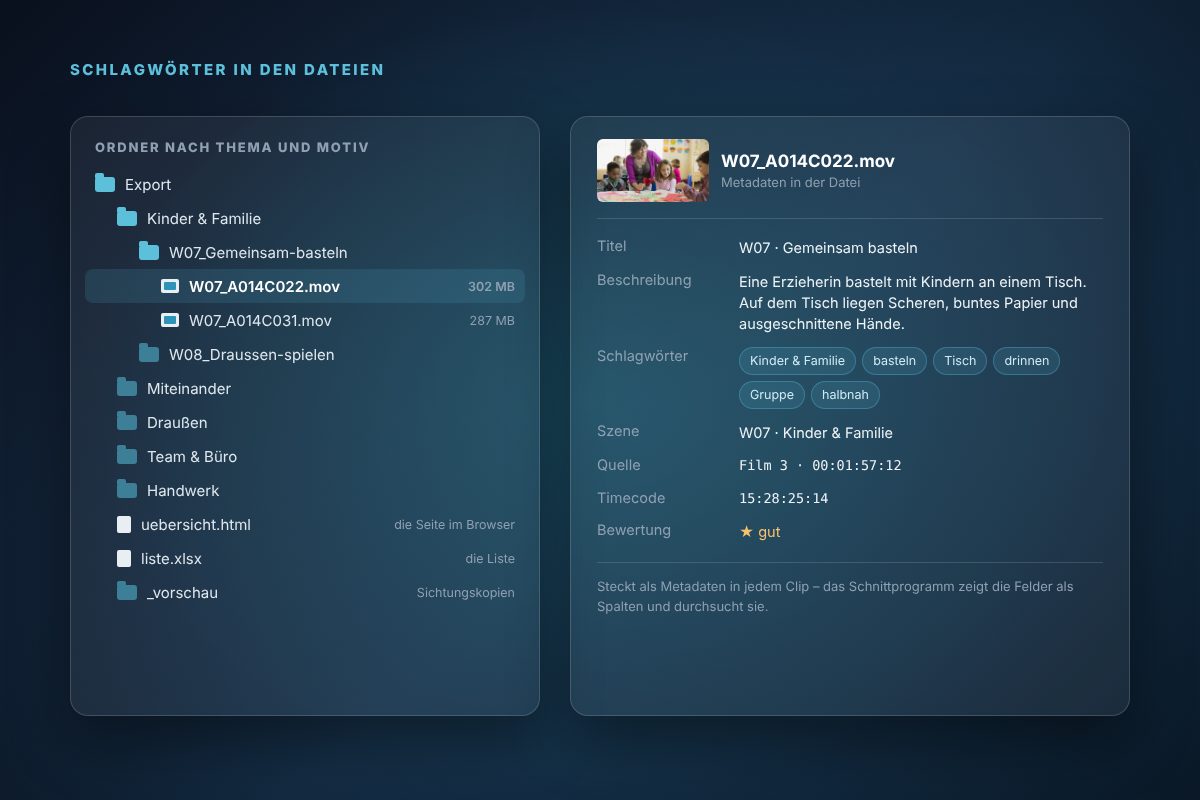This screenshot has height=800, width=1200.
Task: Open the Team & Büro folder
Action: (305, 456)
